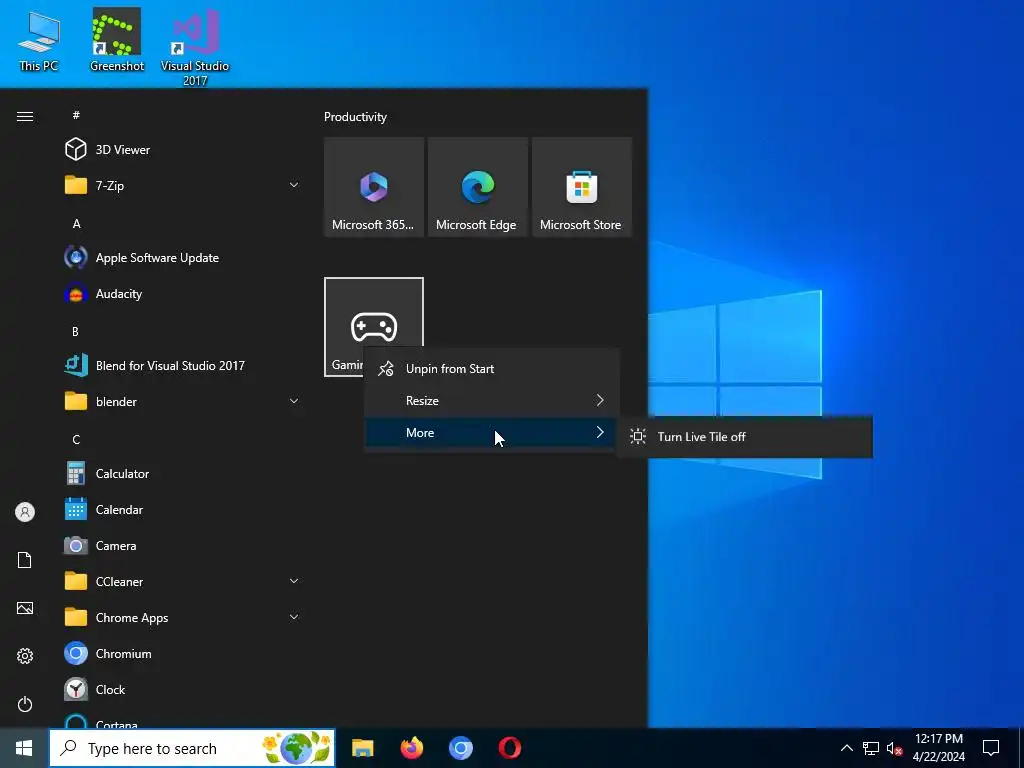1024x768 pixels.
Task: Launch Audacity from the Start menu
Action: pos(183,294)
